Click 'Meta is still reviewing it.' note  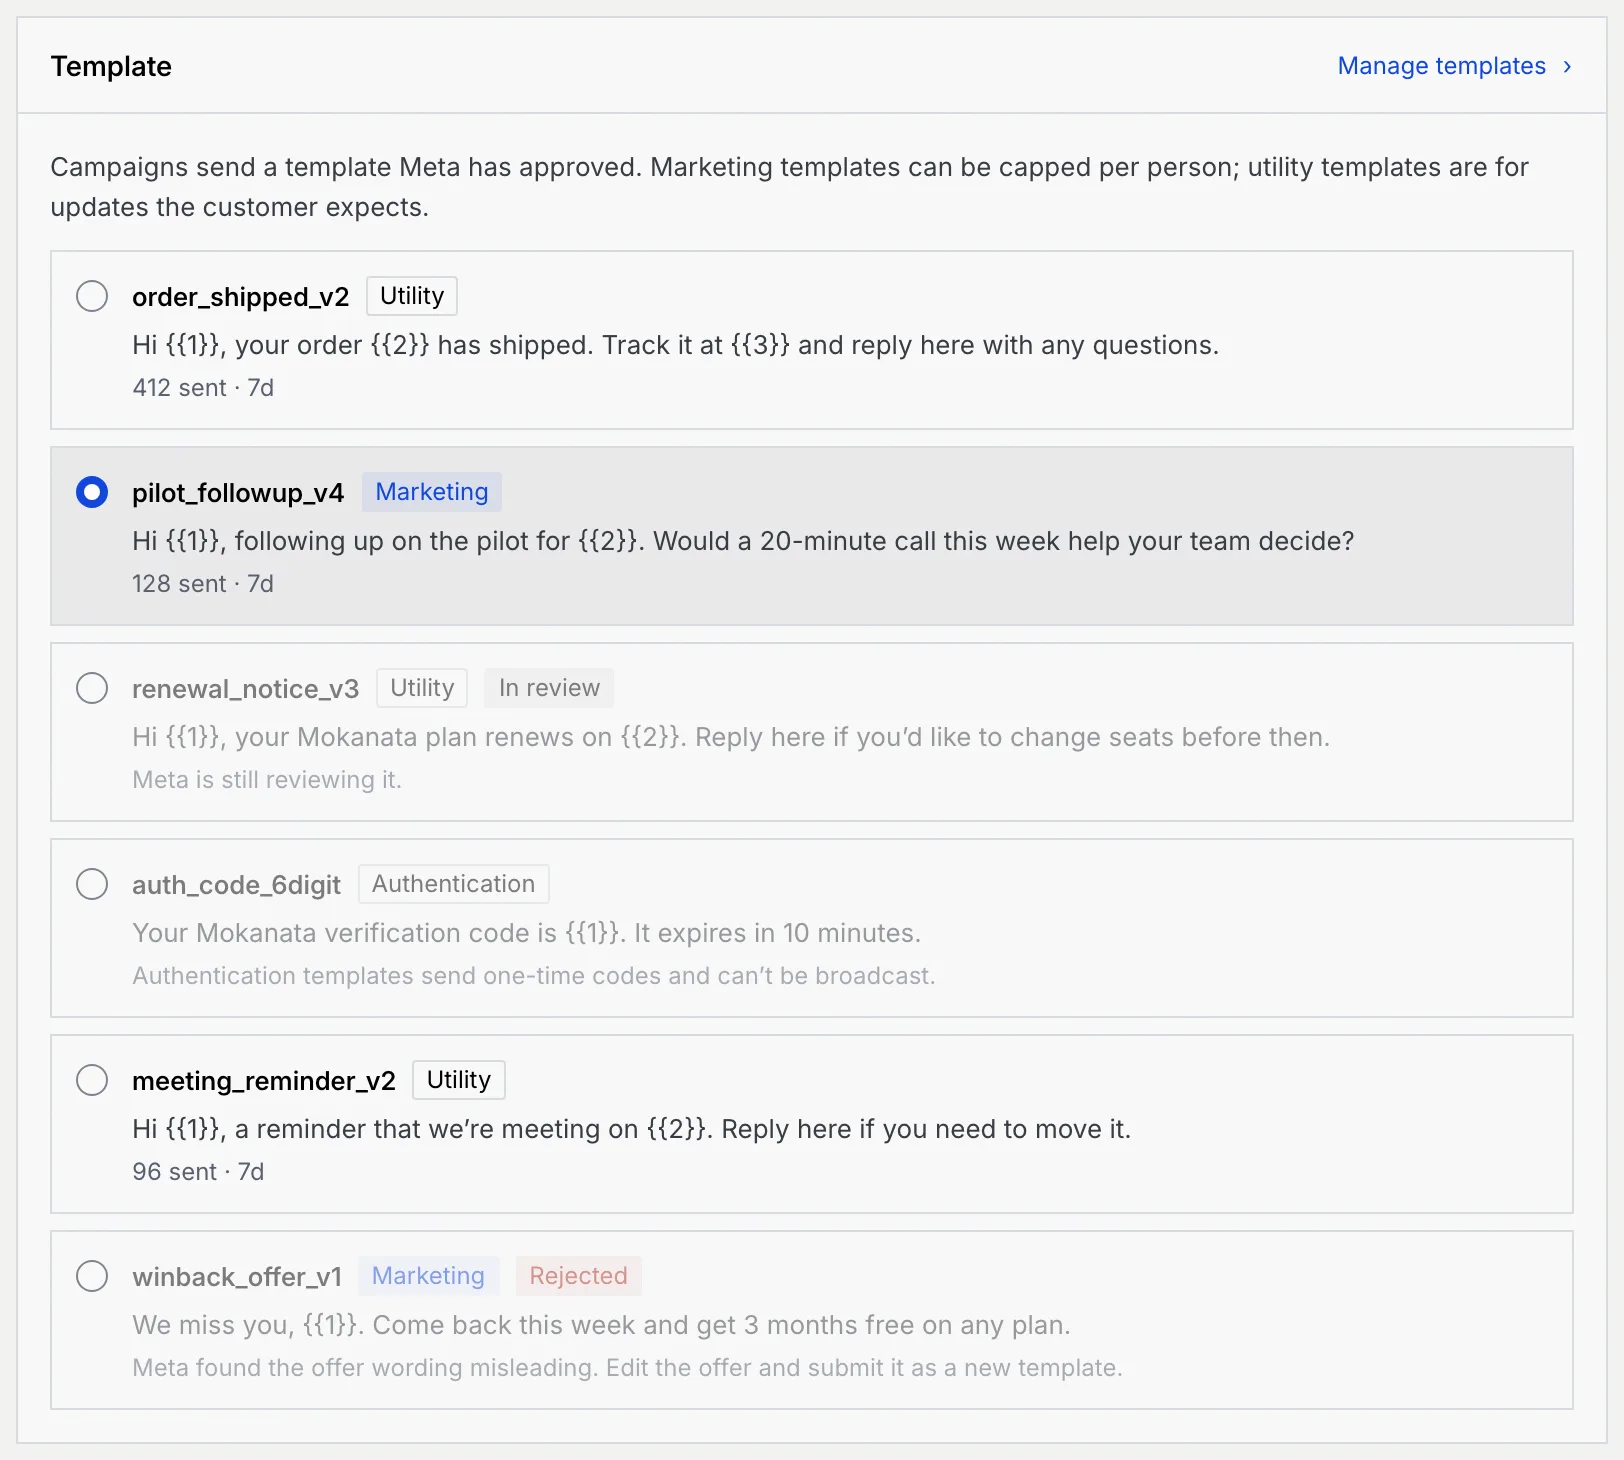click(267, 780)
